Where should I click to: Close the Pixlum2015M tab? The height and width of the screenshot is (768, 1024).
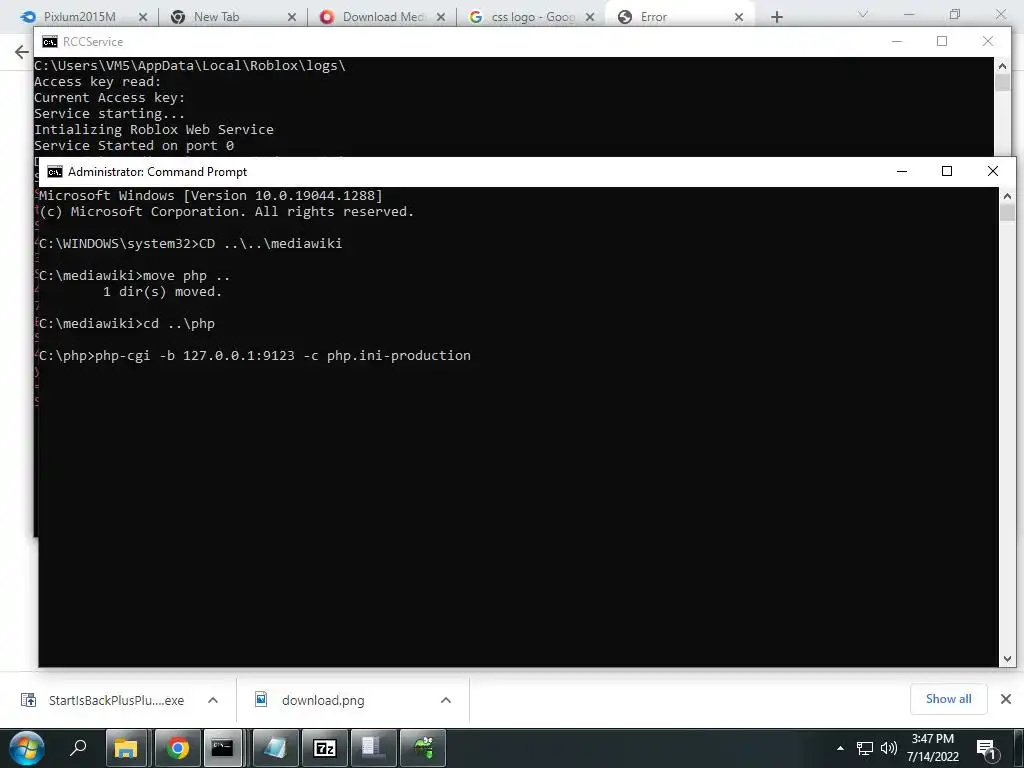tap(143, 17)
